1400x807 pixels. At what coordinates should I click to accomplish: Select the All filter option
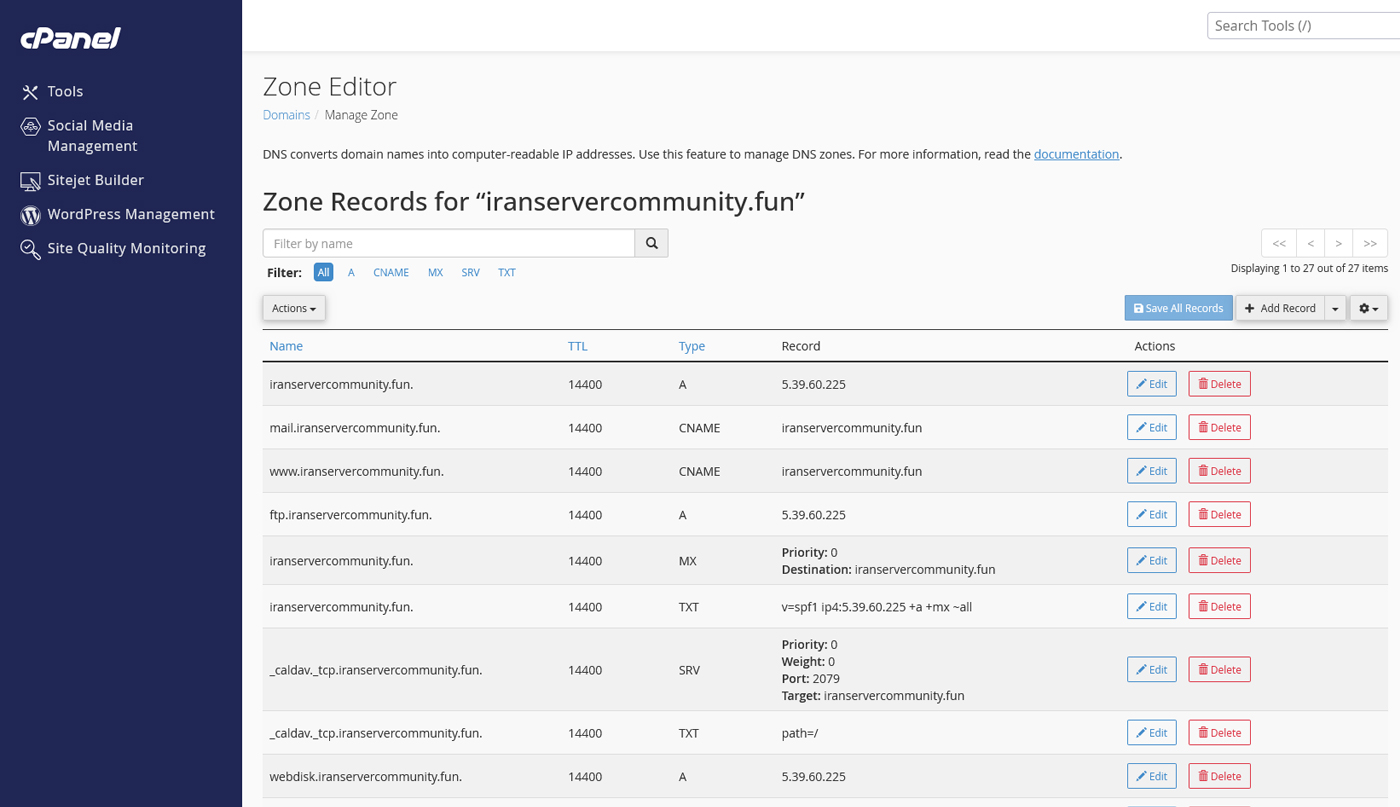pyautogui.click(x=323, y=272)
